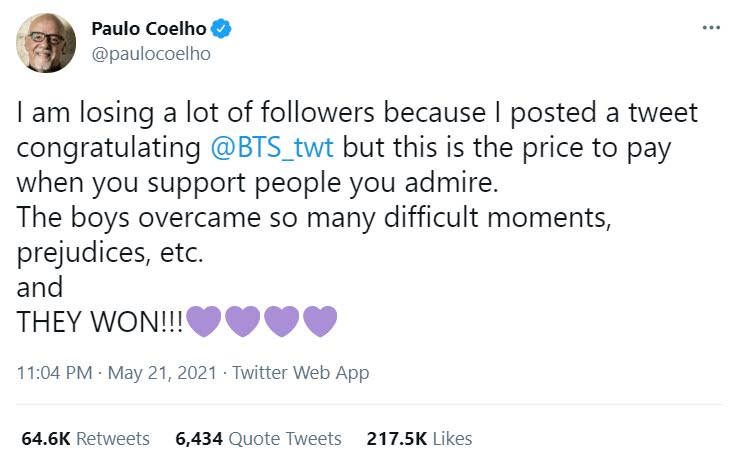Open Paulo Coelho's profile picture
This screenshot has width=742, height=464.
(44, 42)
